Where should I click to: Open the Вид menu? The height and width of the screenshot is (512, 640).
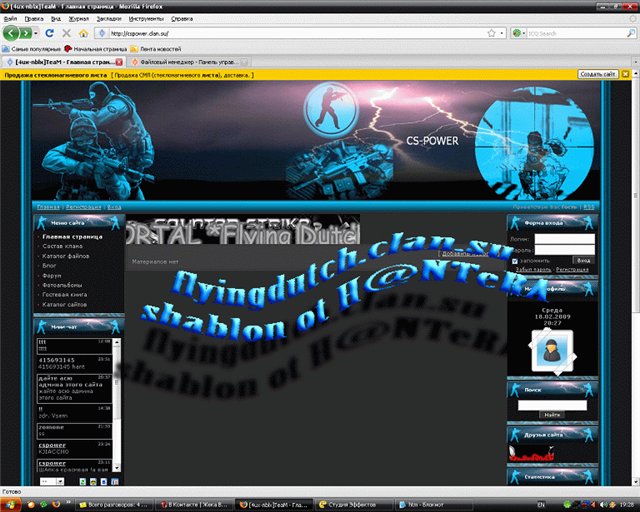[x=56, y=19]
